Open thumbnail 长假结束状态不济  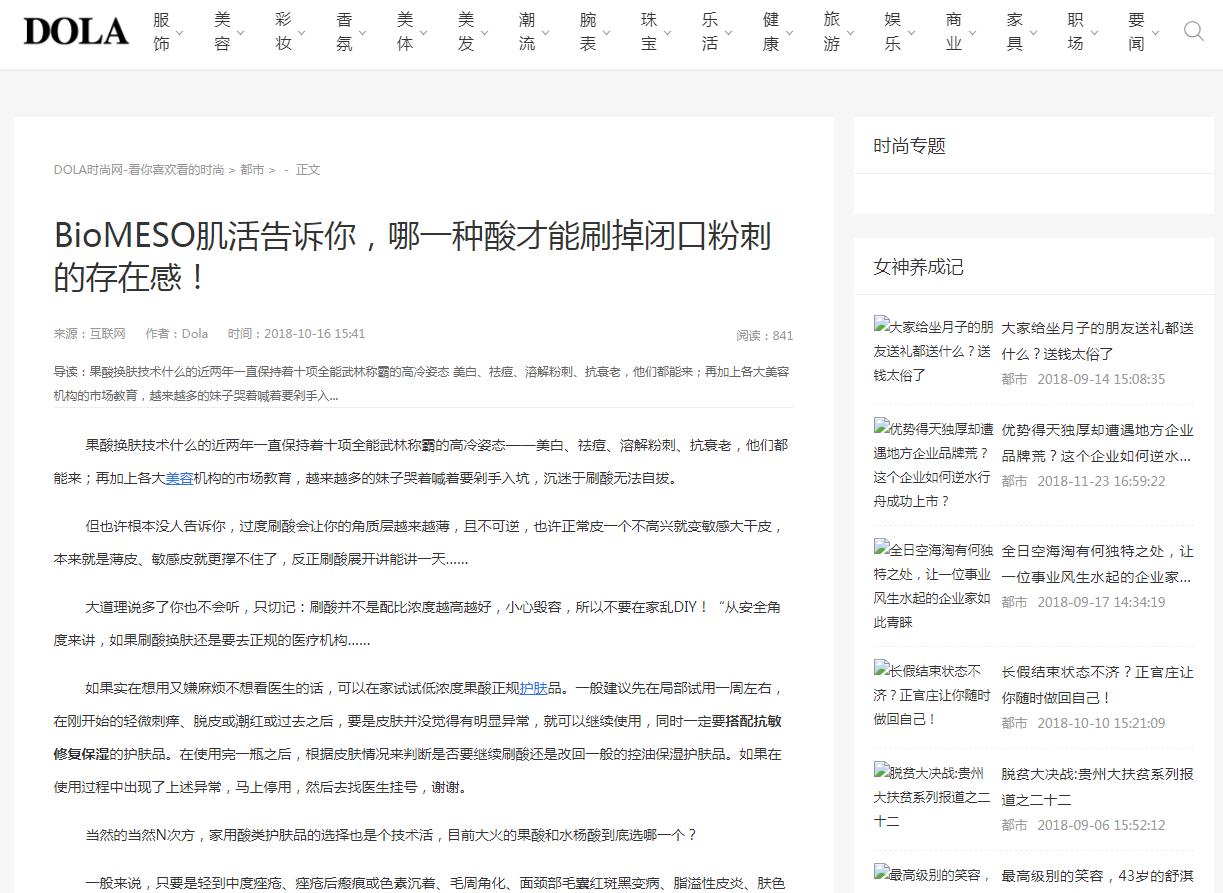coord(933,695)
